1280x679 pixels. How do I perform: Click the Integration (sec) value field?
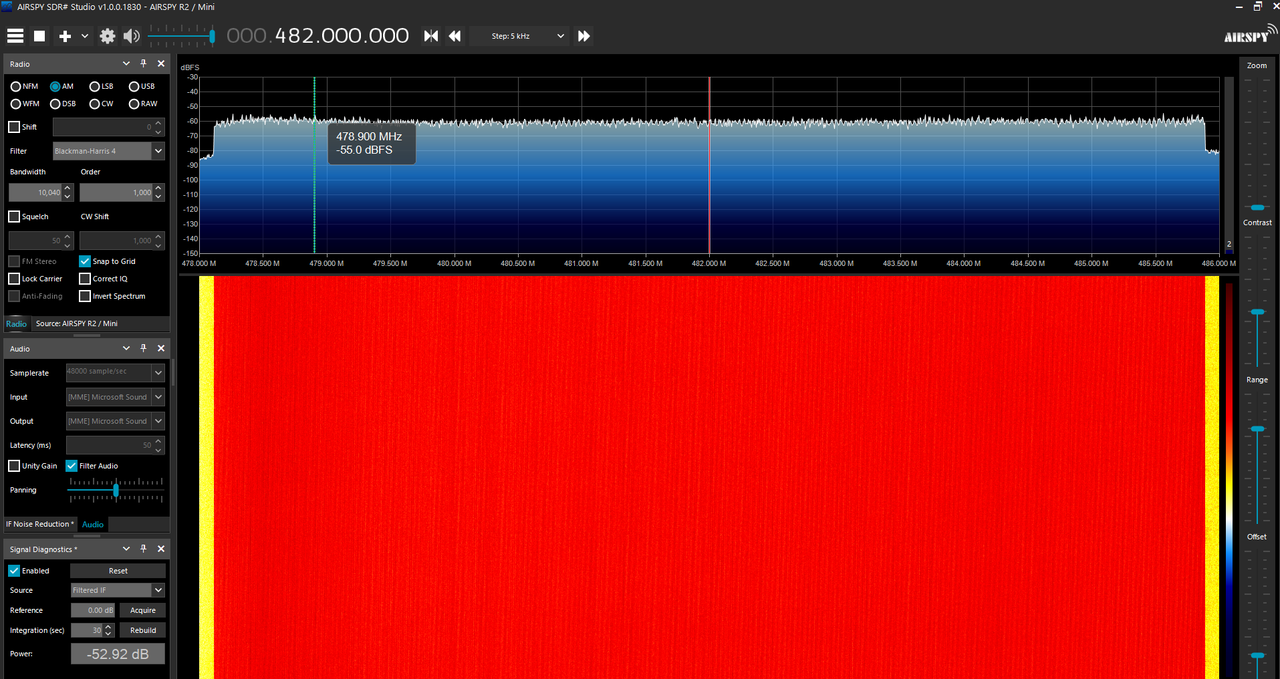93,630
